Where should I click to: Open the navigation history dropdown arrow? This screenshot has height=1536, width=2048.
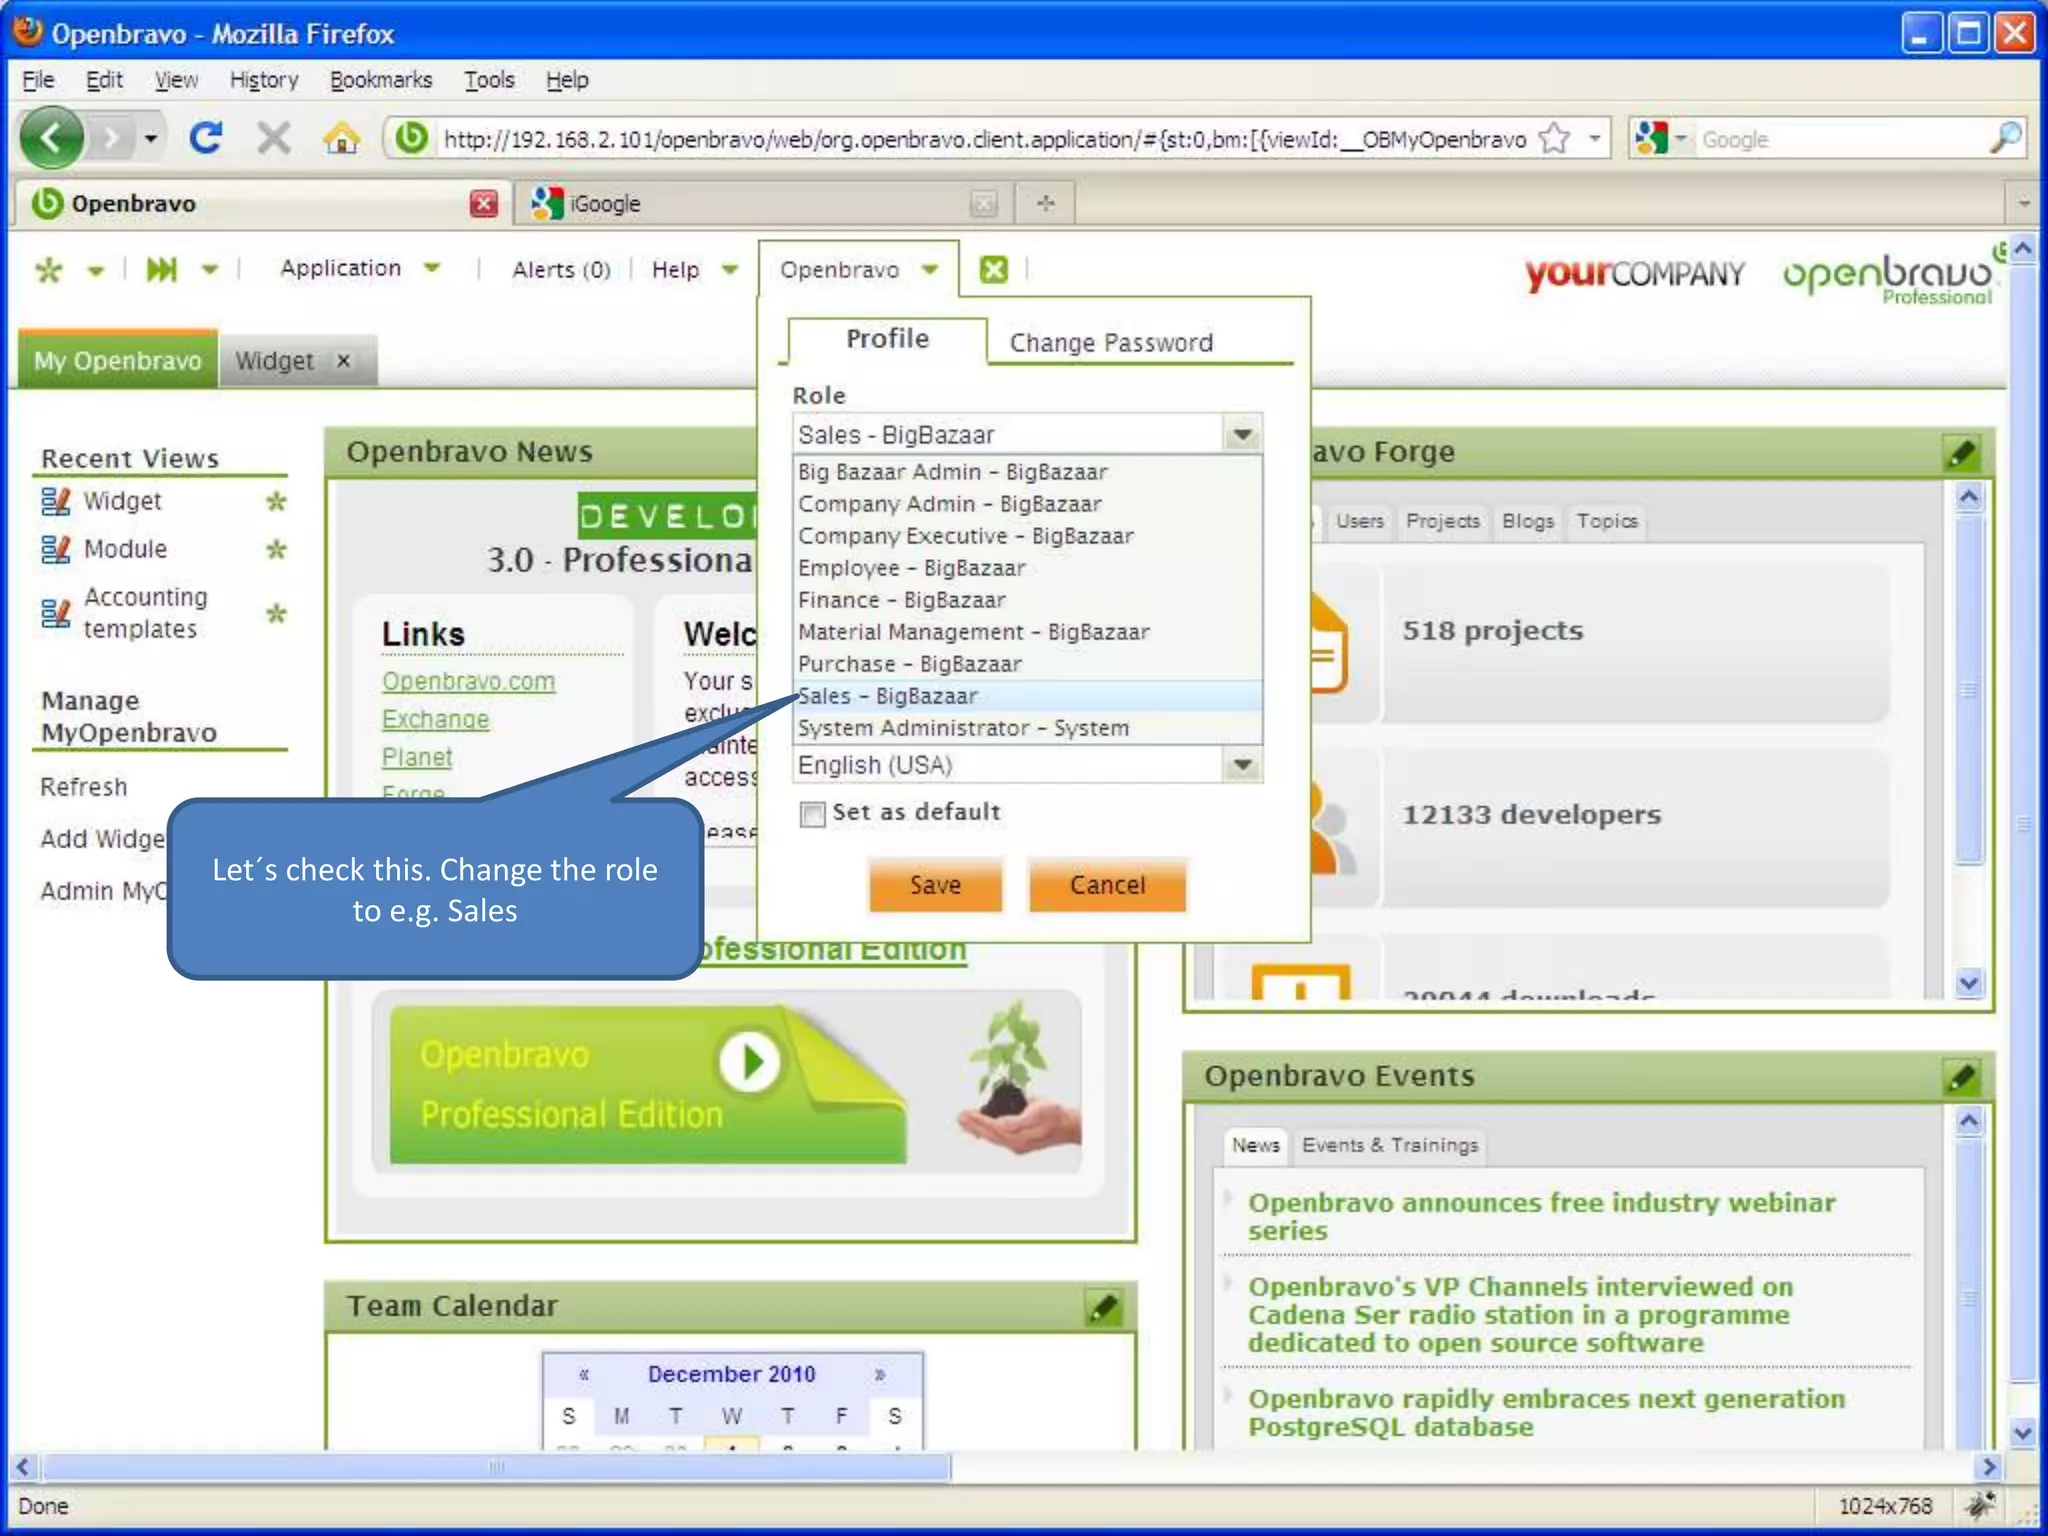click(151, 138)
